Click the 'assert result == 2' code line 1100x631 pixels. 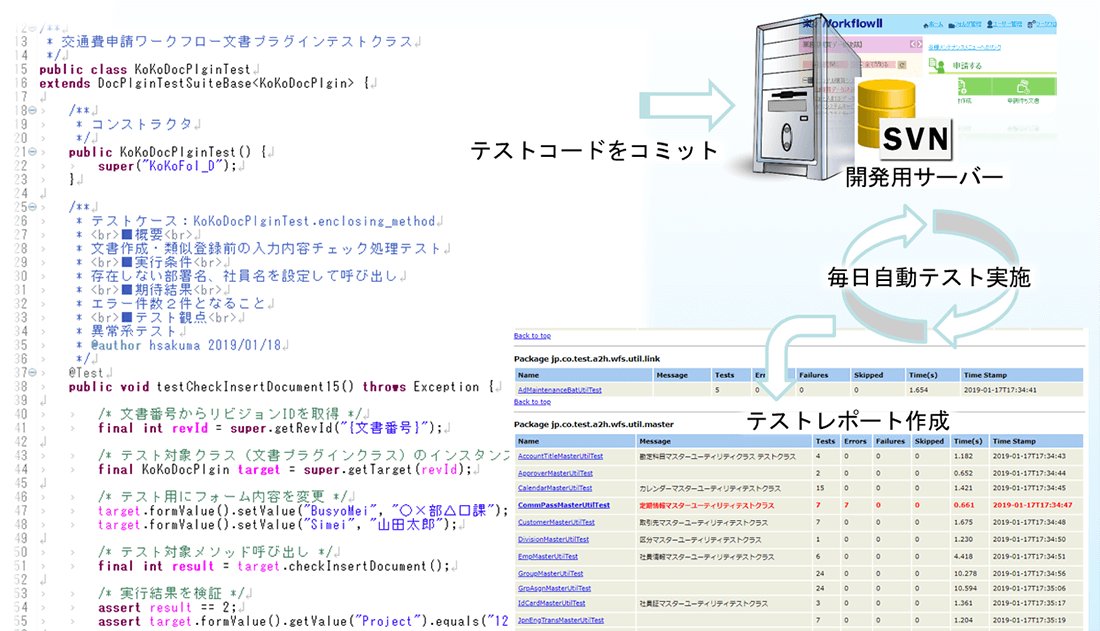(x=168, y=608)
